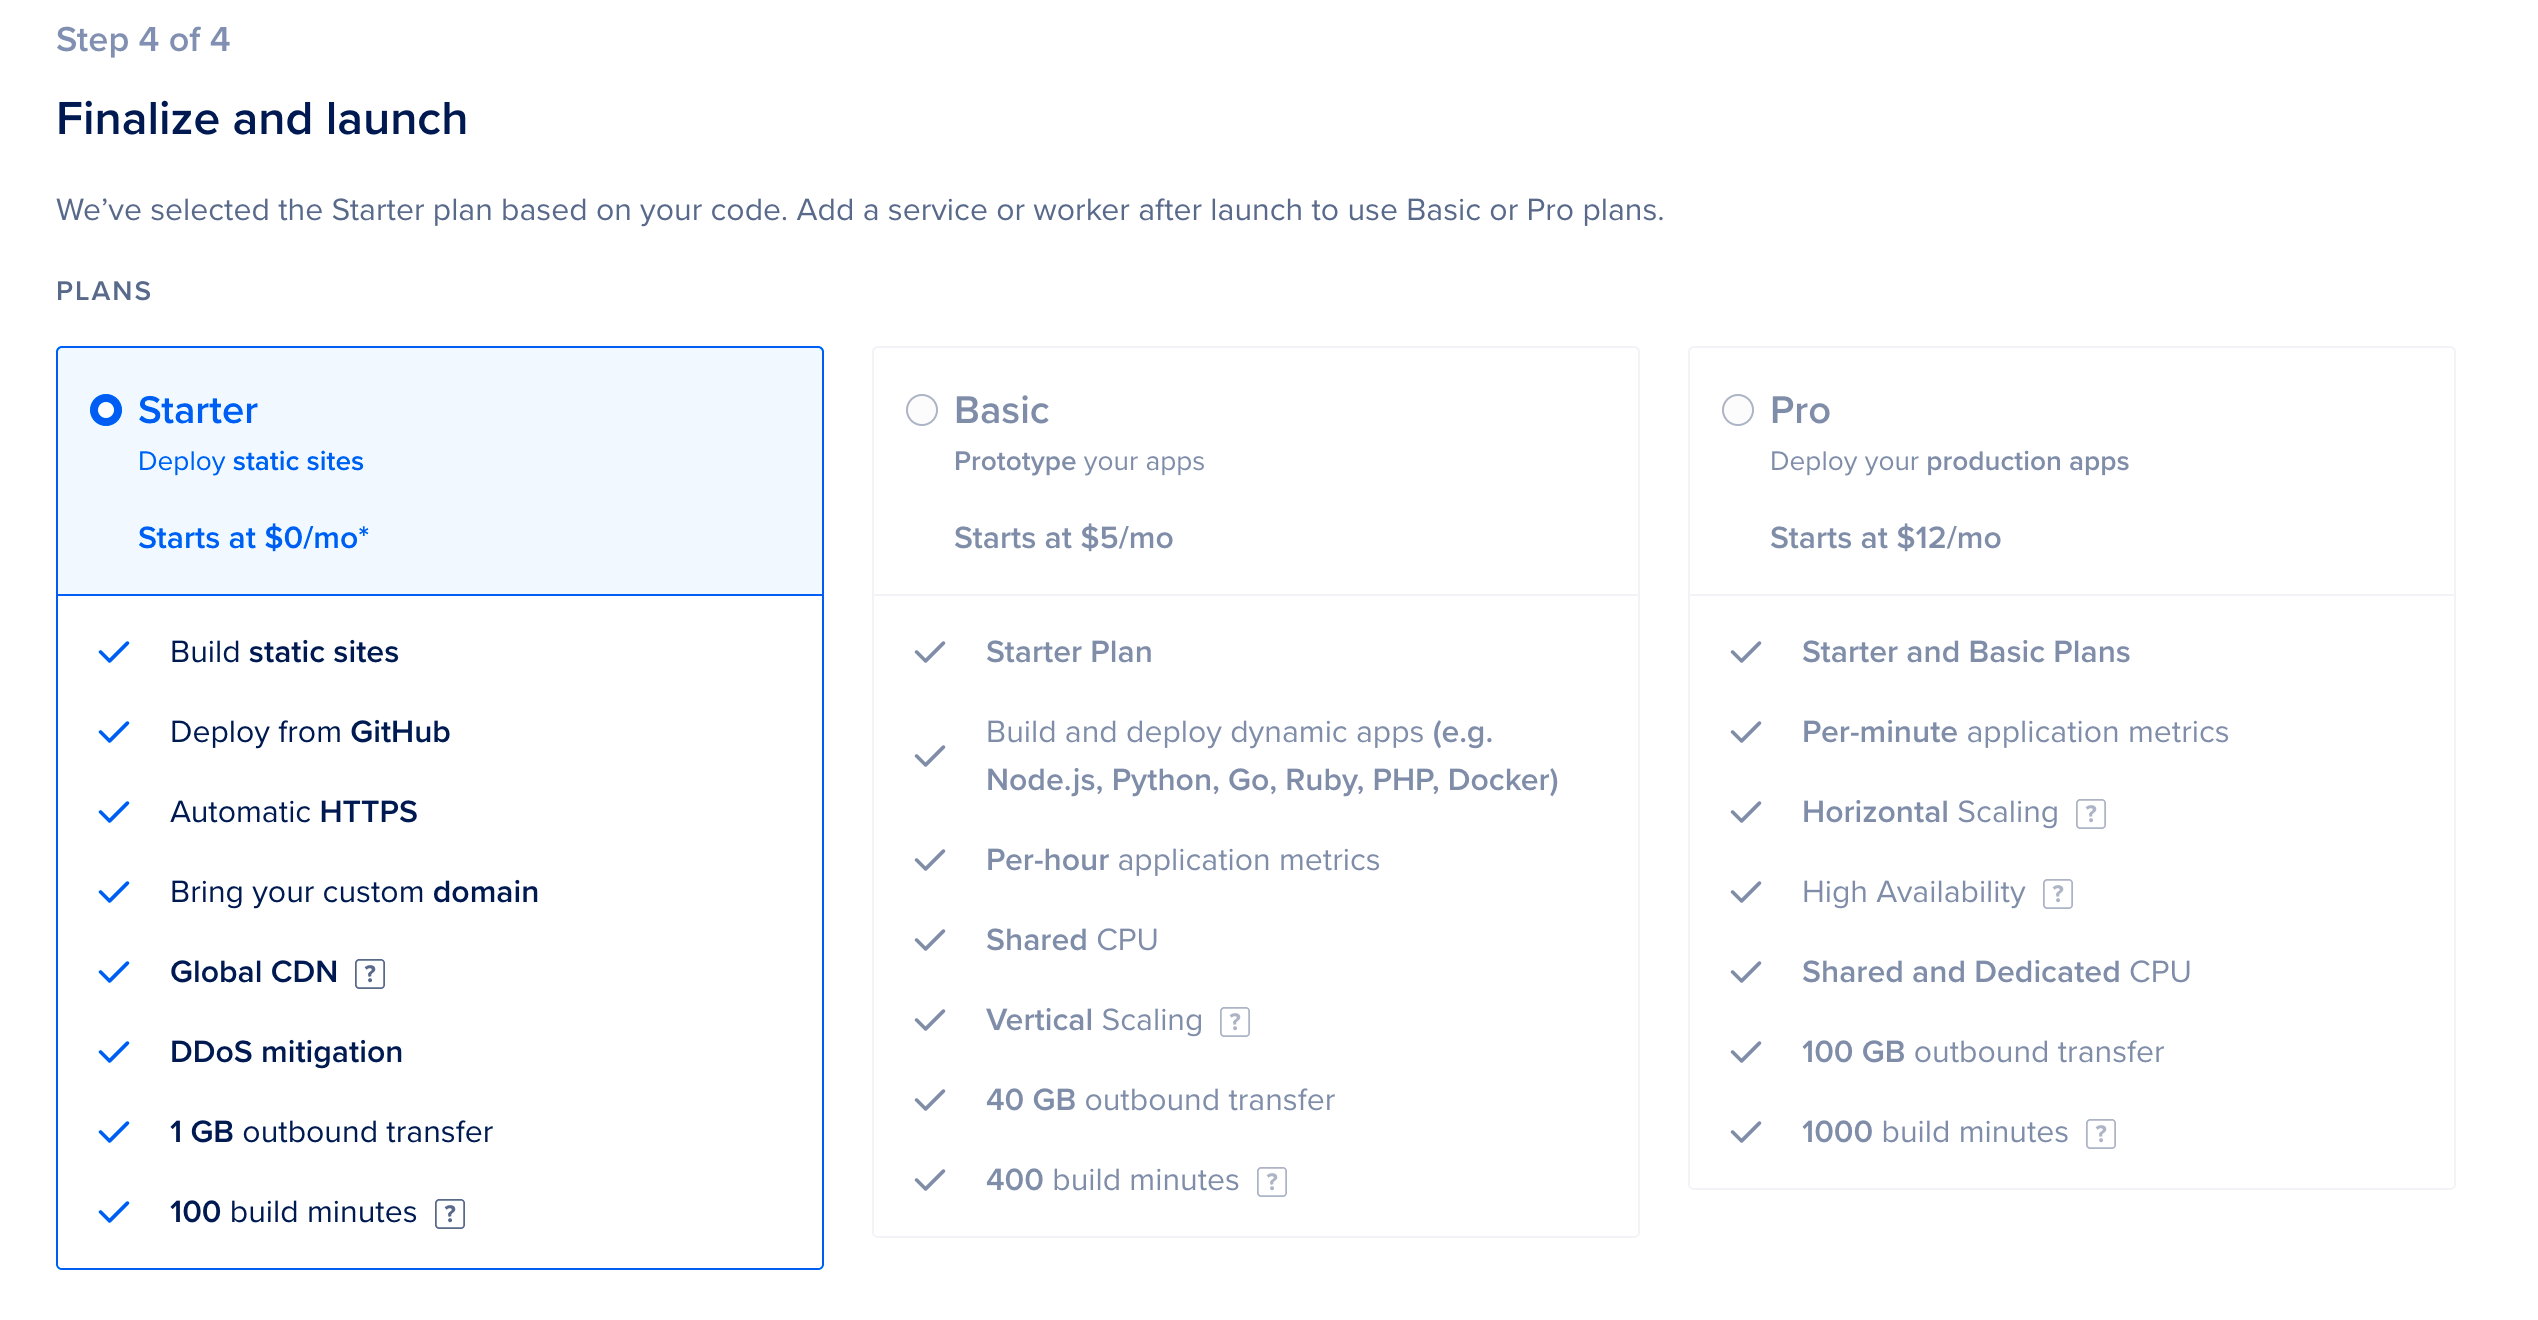The width and height of the screenshot is (2538, 1320).
Task: Open Global CDN help tooltip icon
Action: tap(370, 973)
